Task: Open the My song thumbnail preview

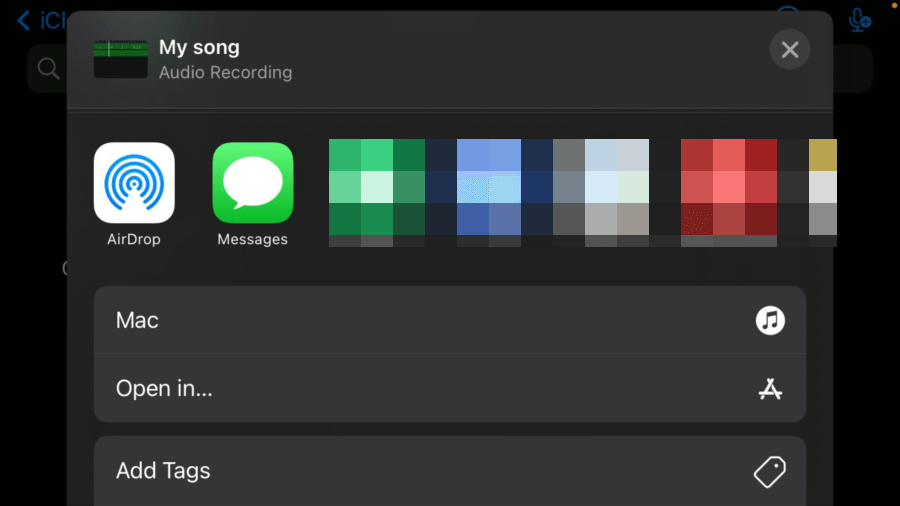Action: point(121,59)
